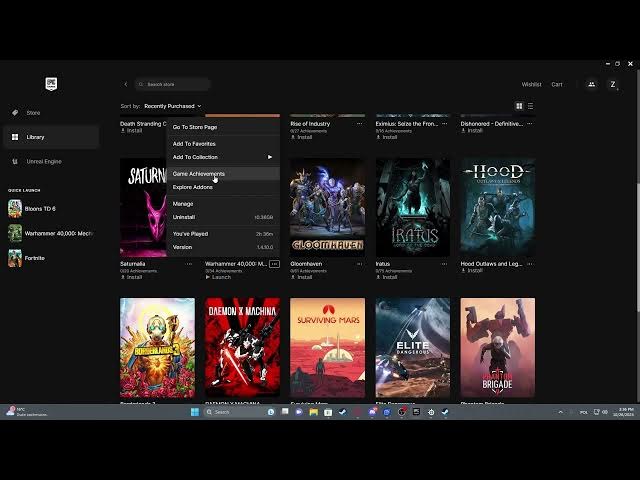Install Gloomhaven
Image resolution: width=640 pixels, height=480 pixels.
click(x=302, y=277)
